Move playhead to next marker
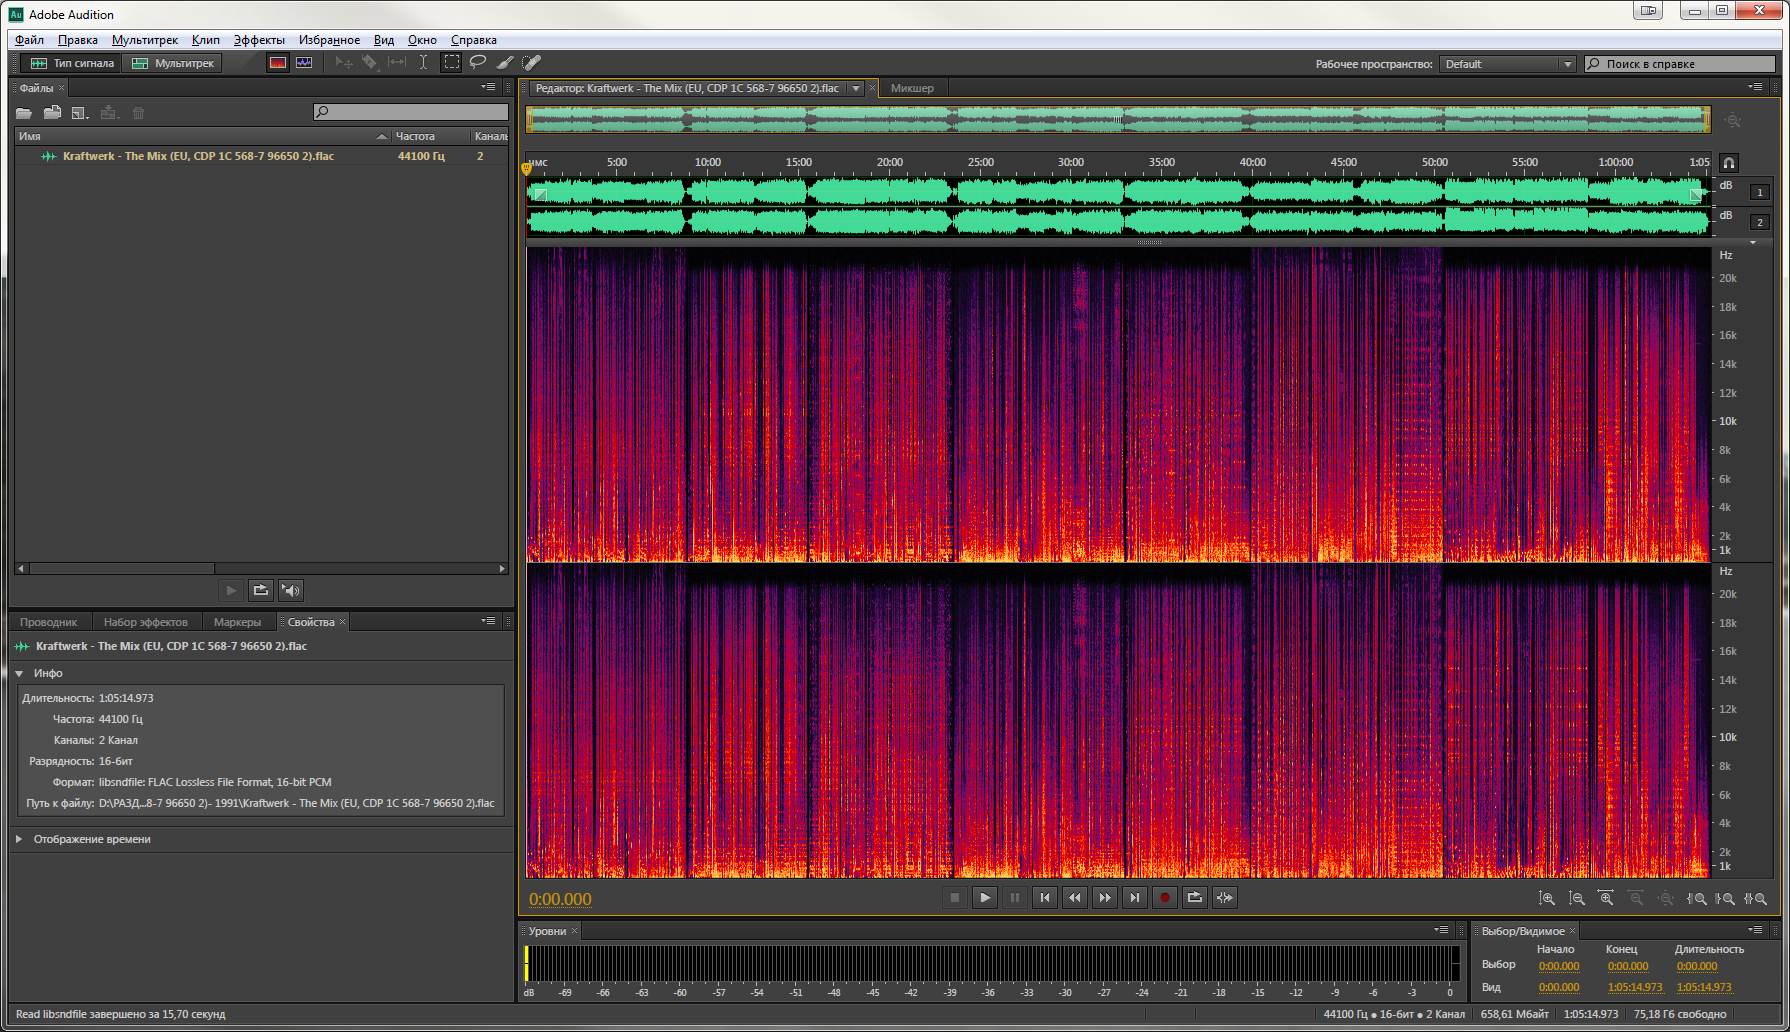This screenshot has height=1032, width=1790. (x=1135, y=898)
